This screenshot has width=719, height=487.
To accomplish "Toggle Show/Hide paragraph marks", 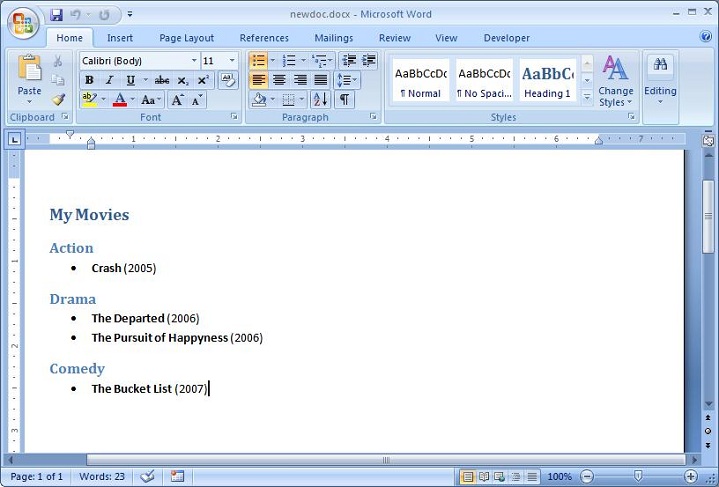I will tap(344, 99).
